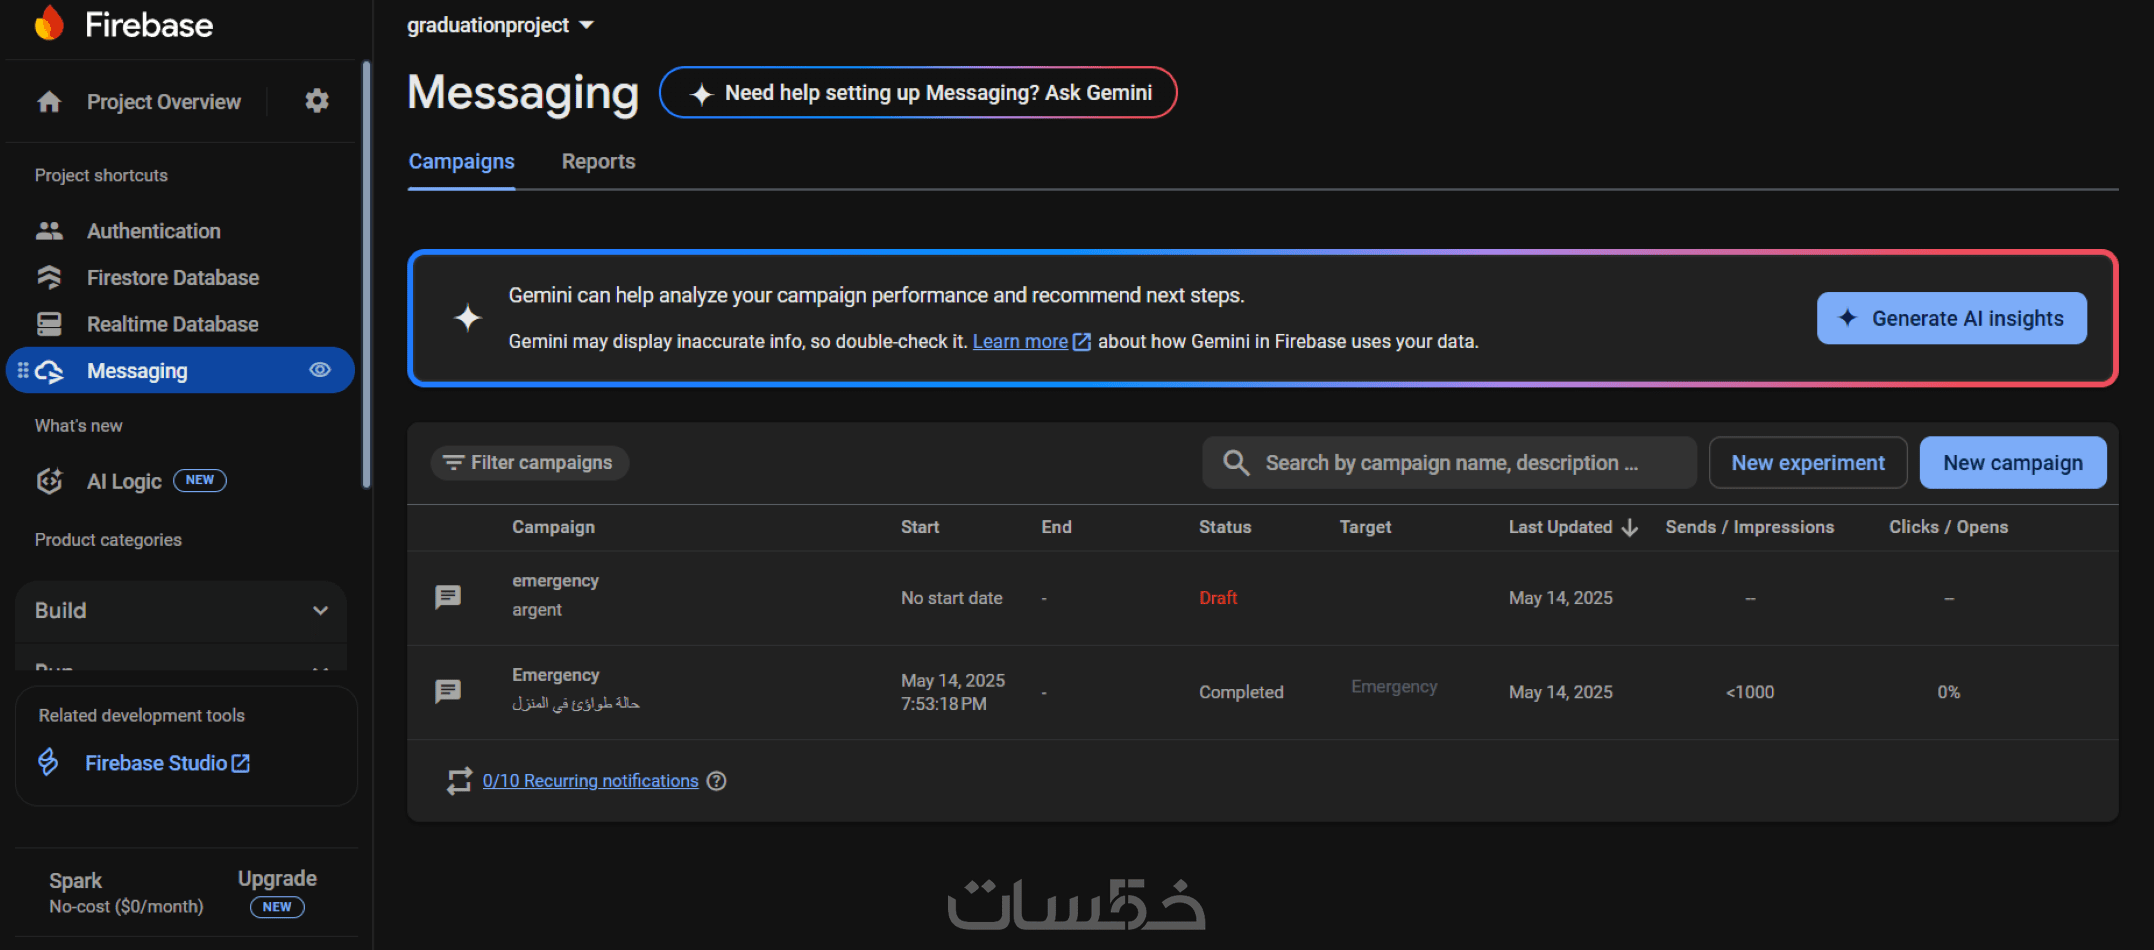
Task: Click the AI Logic sparkle icon
Action: point(49,481)
